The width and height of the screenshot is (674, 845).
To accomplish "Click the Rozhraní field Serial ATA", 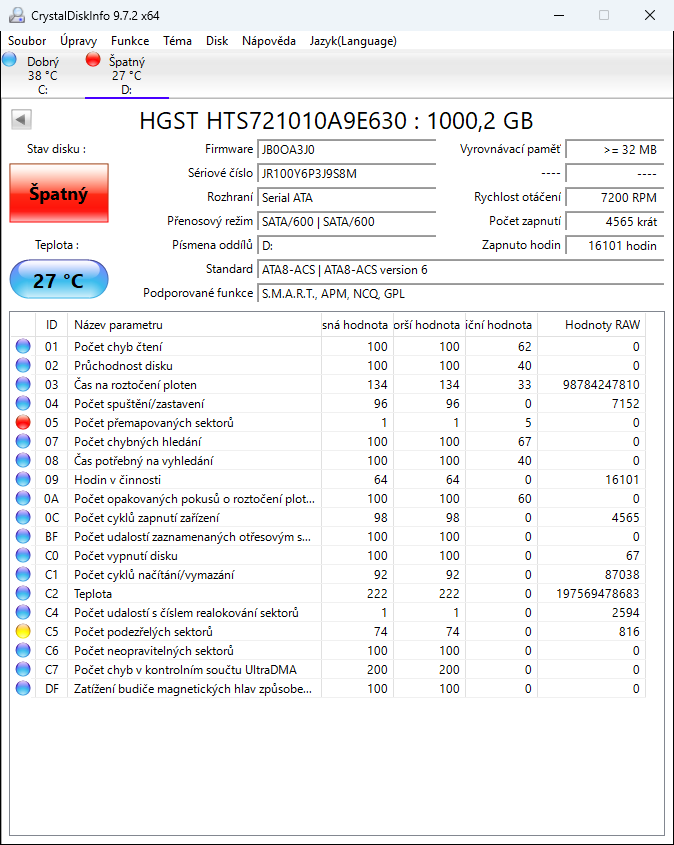I will click(x=346, y=198).
